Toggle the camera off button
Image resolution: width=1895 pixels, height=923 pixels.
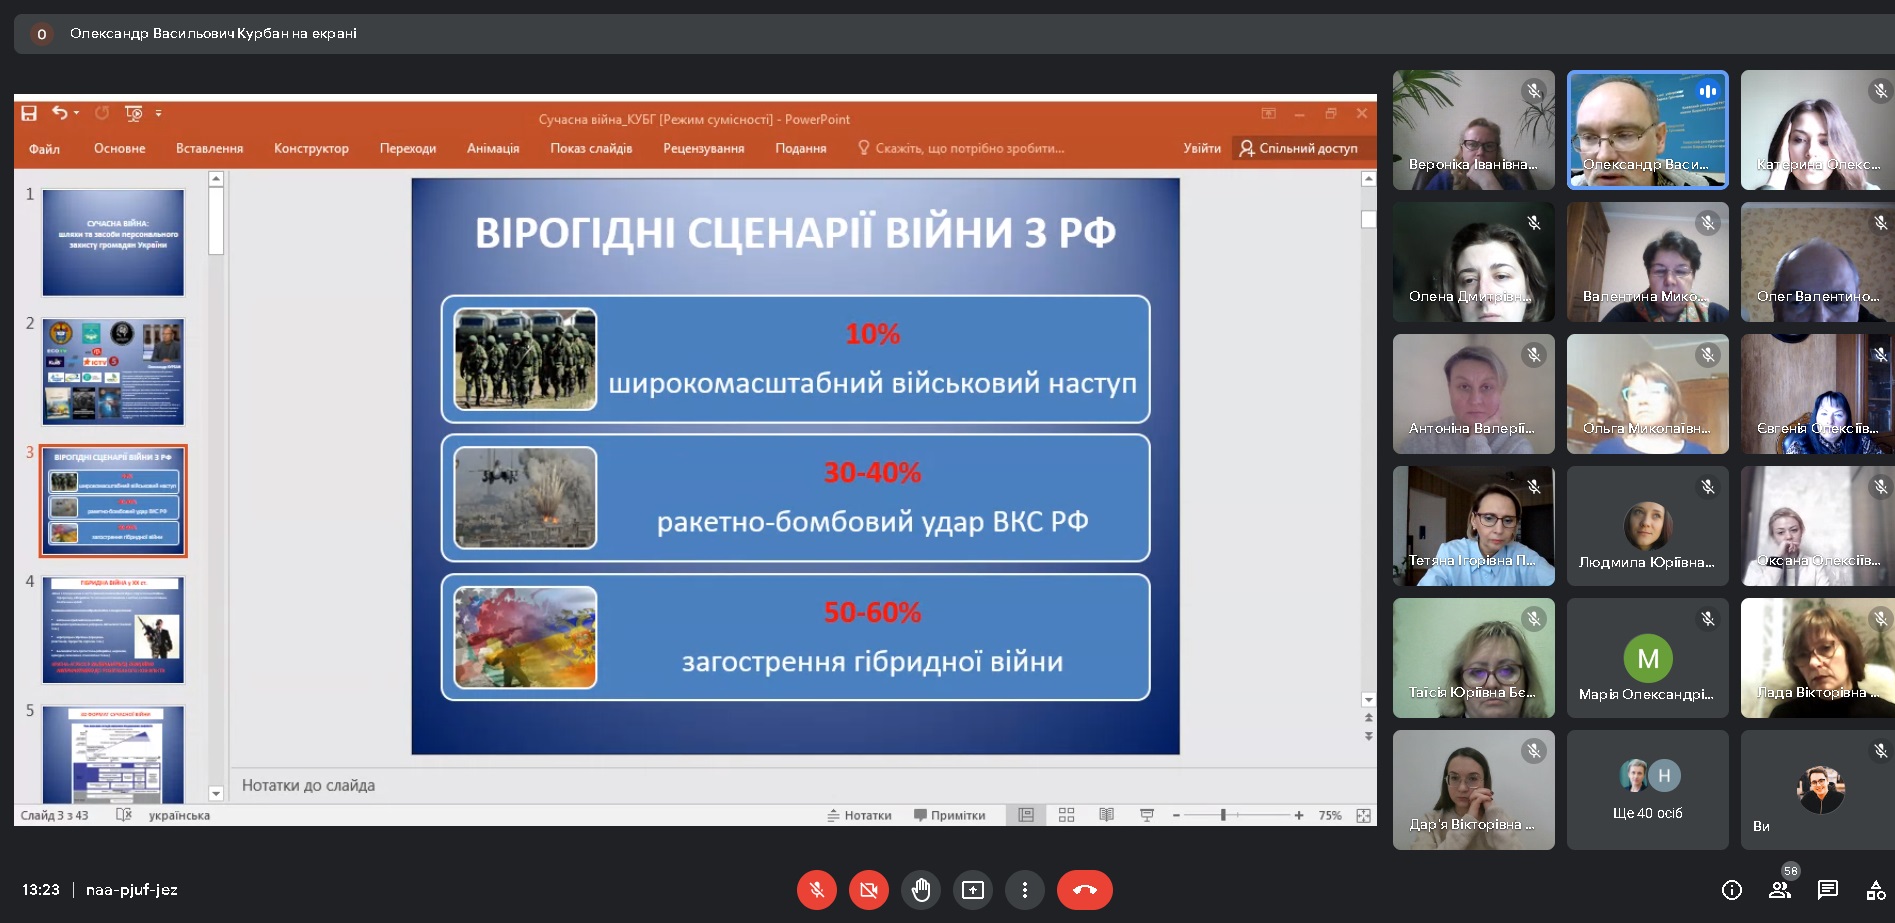point(869,890)
